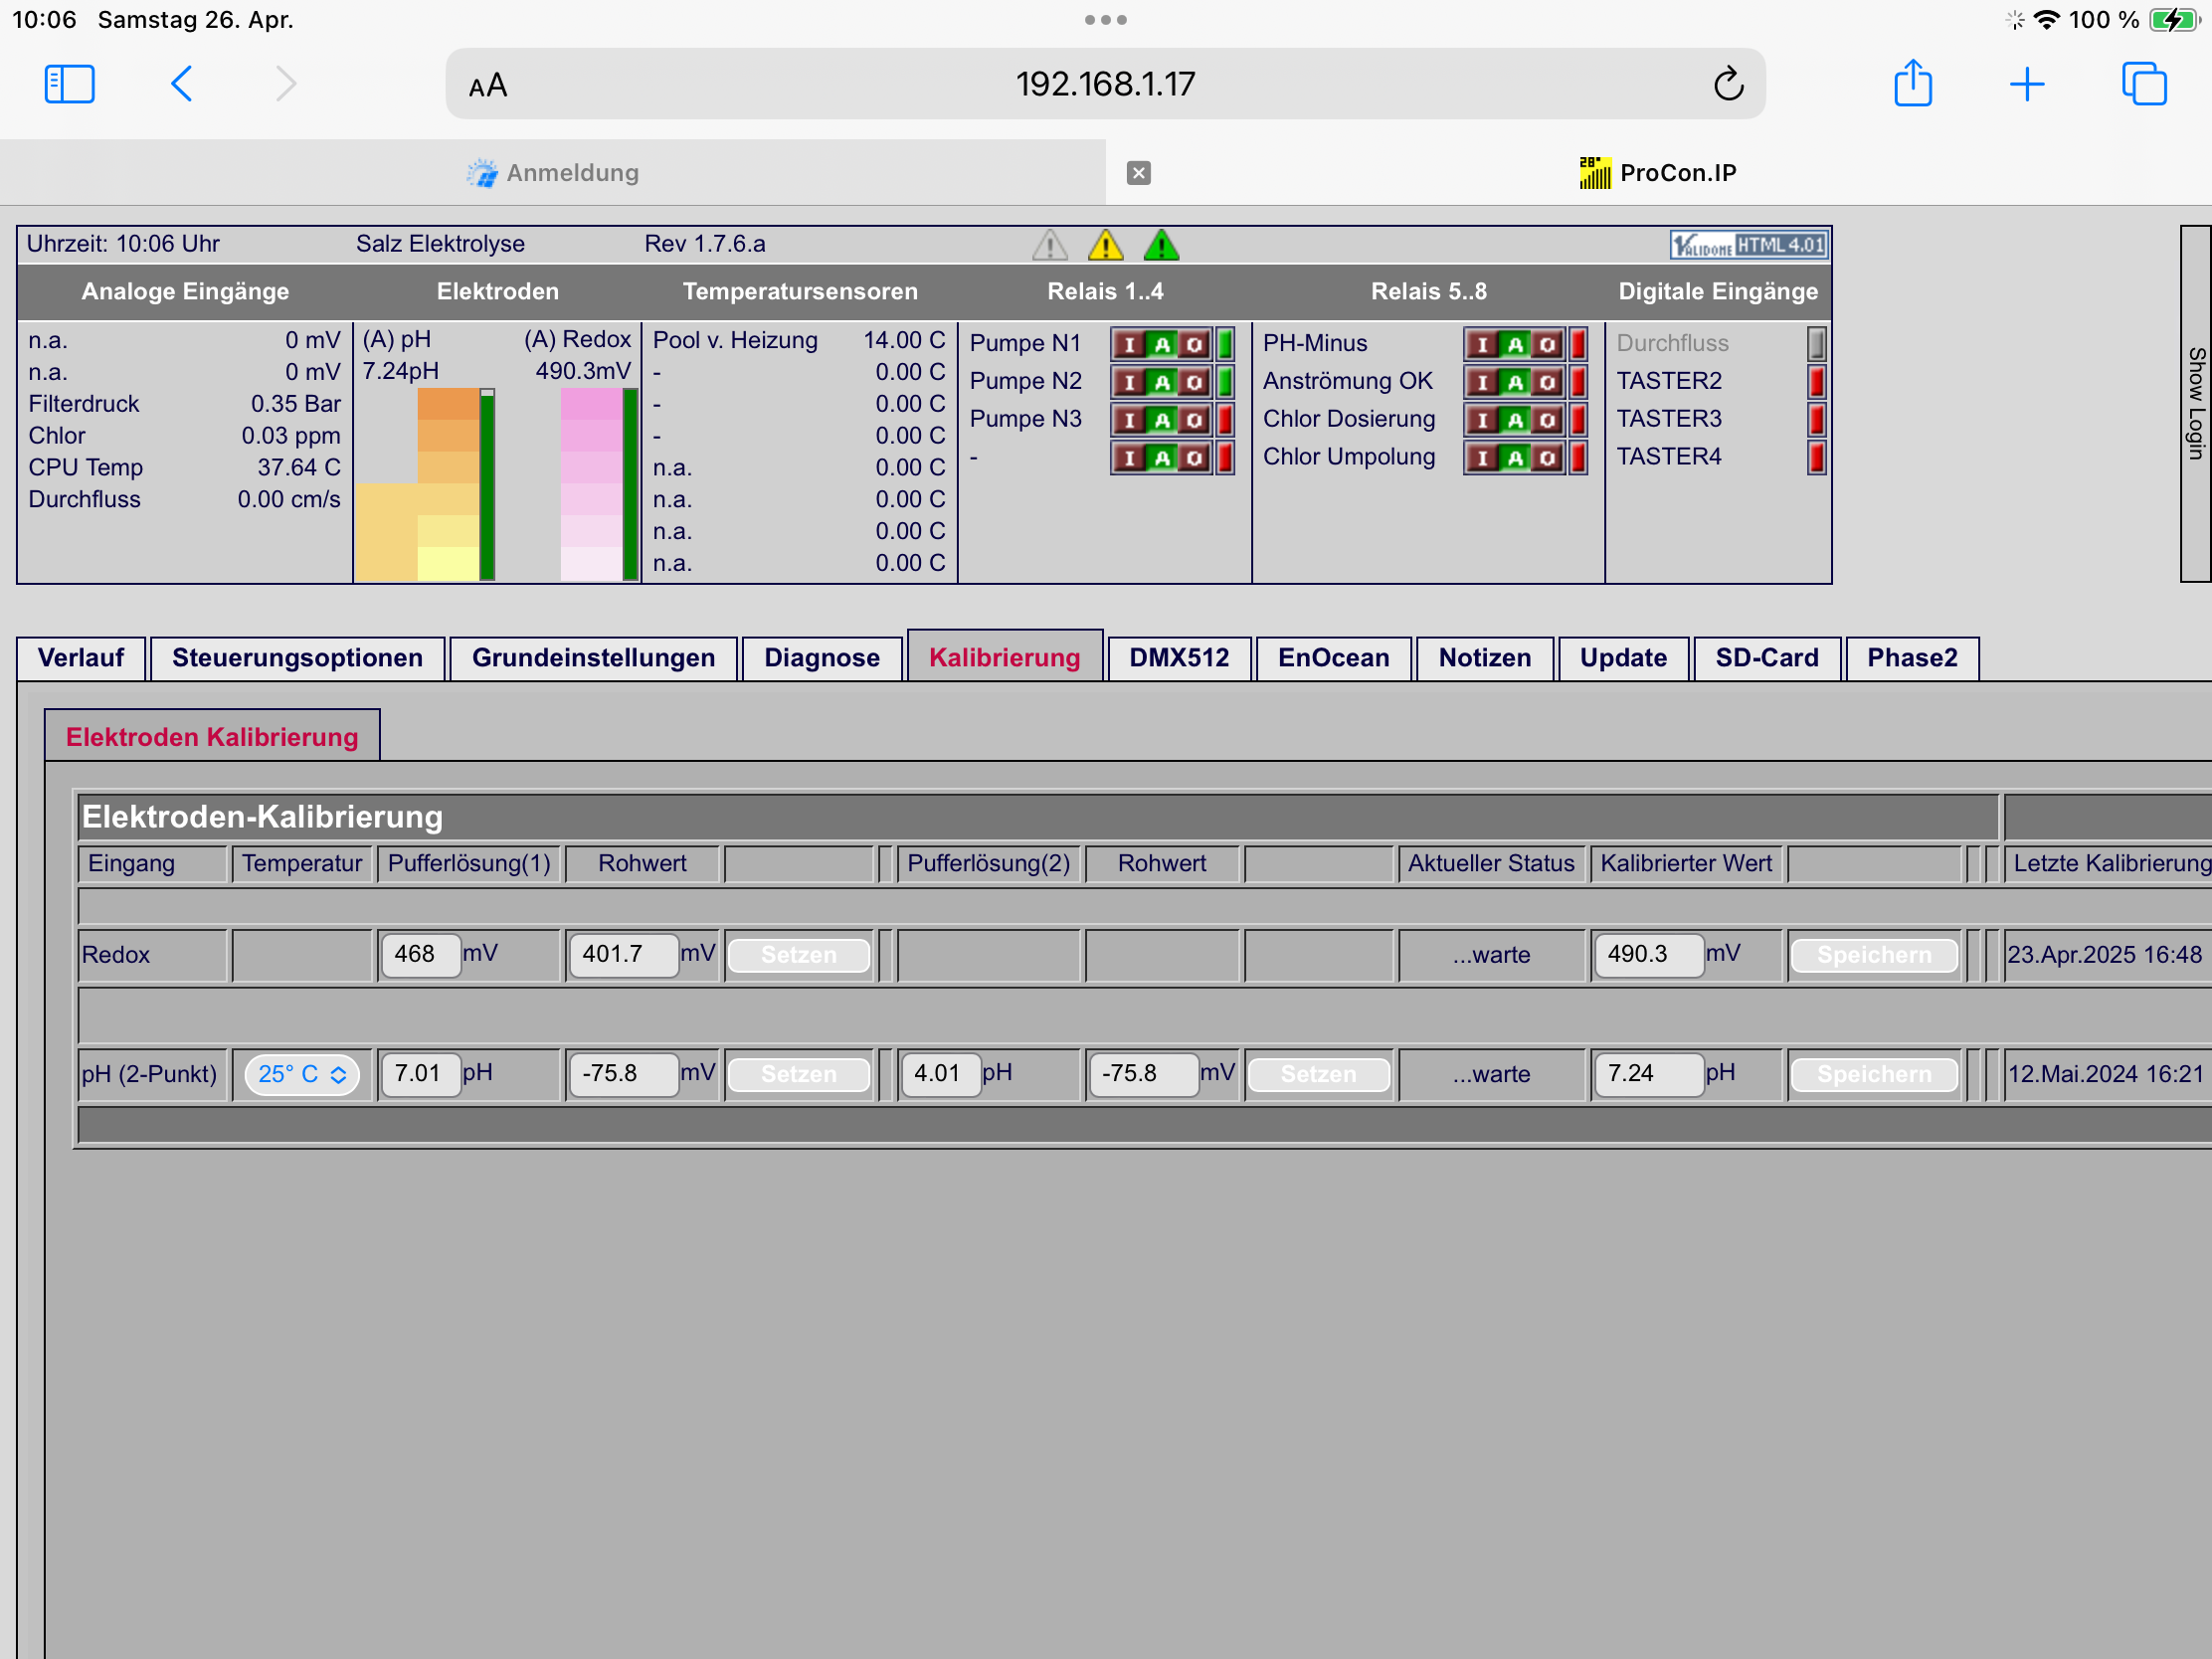The width and height of the screenshot is (2212, 1659).
Task: Set PH-Minus relay to A (auto)
Action: pos(1515,345)
